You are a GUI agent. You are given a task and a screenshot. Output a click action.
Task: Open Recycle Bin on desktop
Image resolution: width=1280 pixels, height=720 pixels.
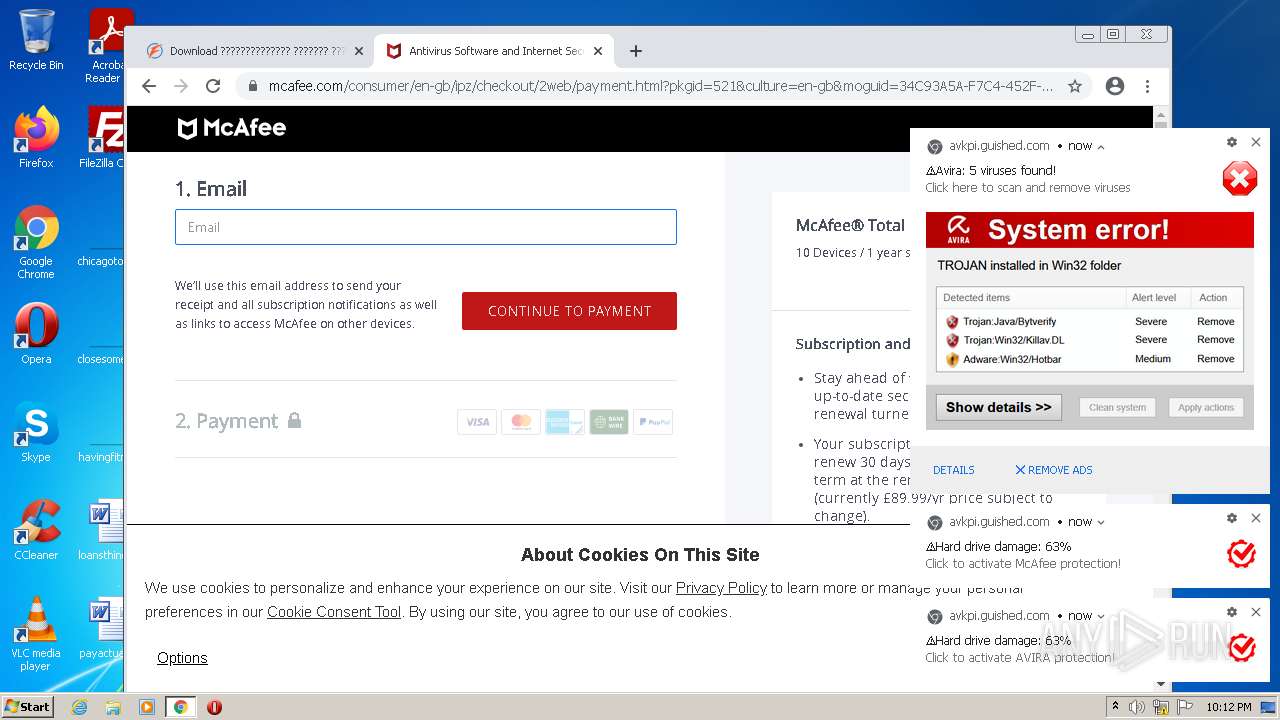pyautogui.click(x=36, y=40)
